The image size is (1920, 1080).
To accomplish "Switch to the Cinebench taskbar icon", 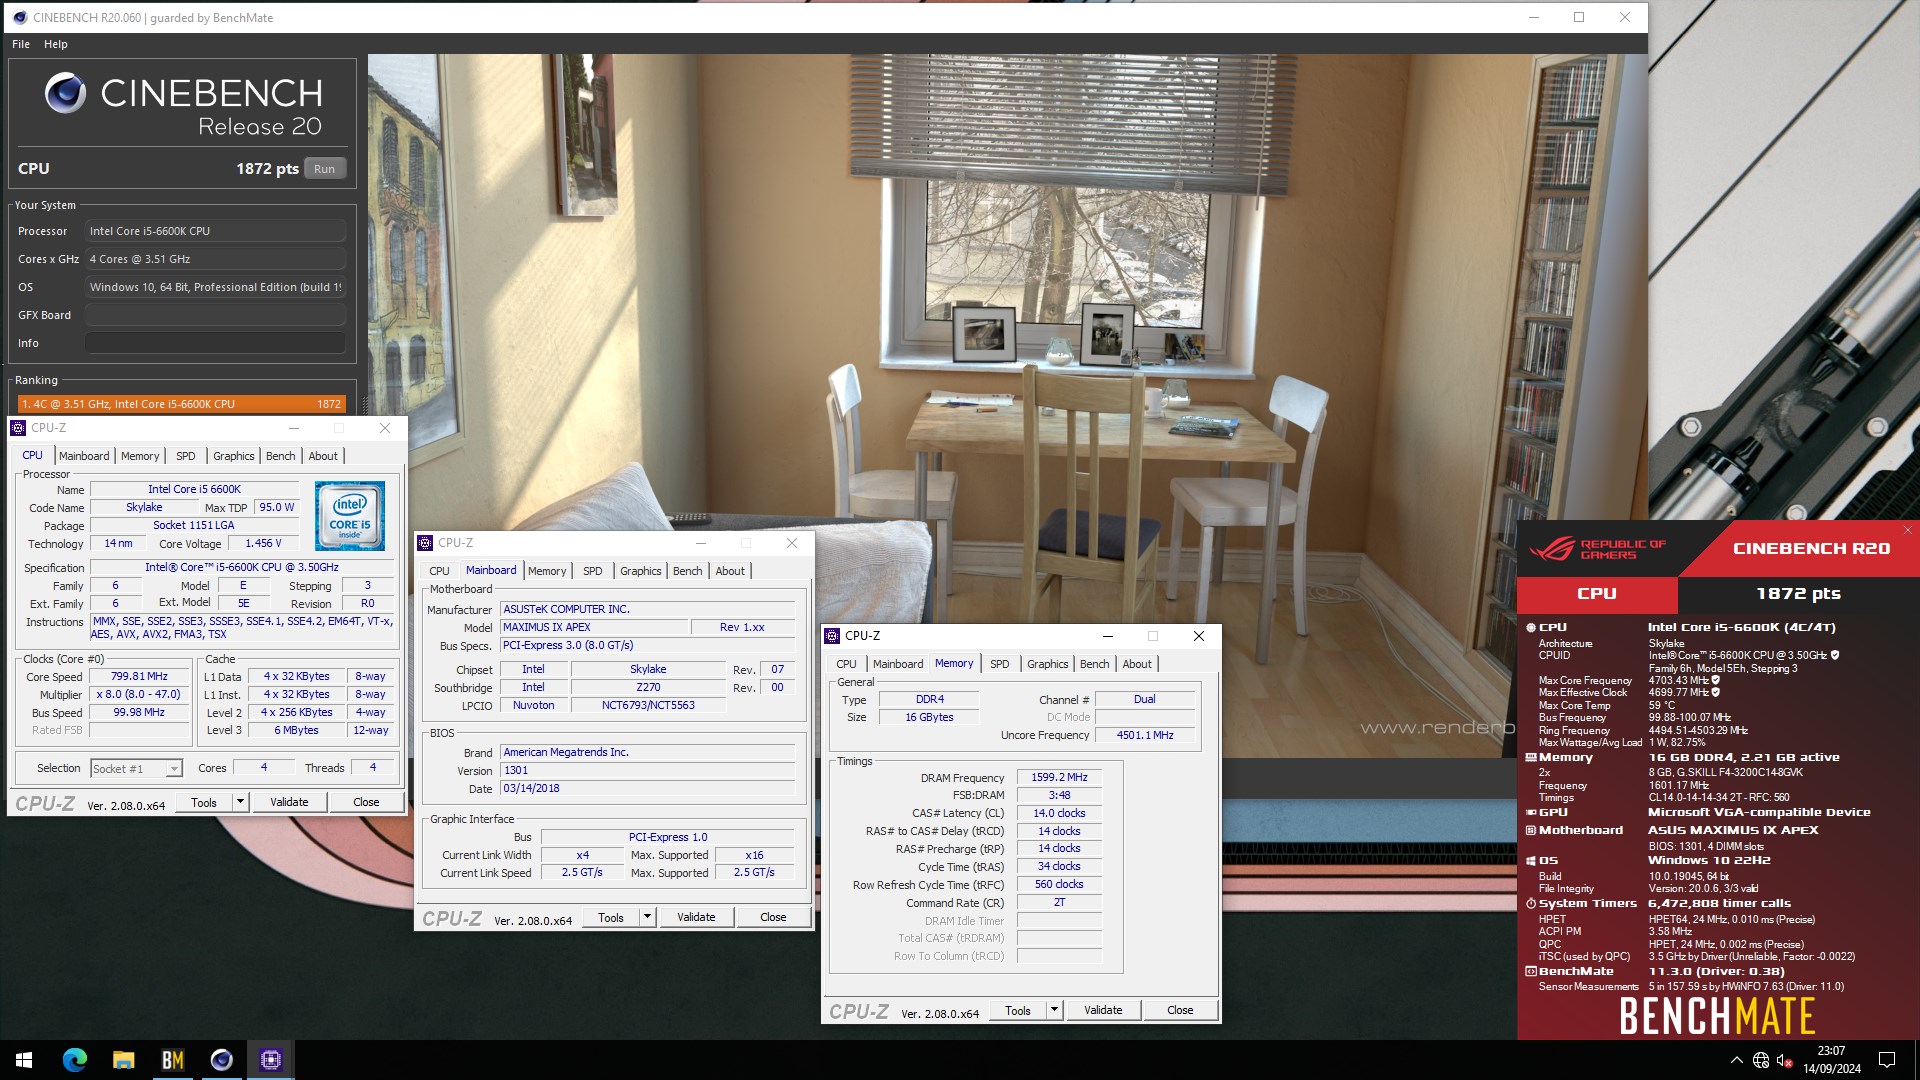I will click(x=221, y=1060).
